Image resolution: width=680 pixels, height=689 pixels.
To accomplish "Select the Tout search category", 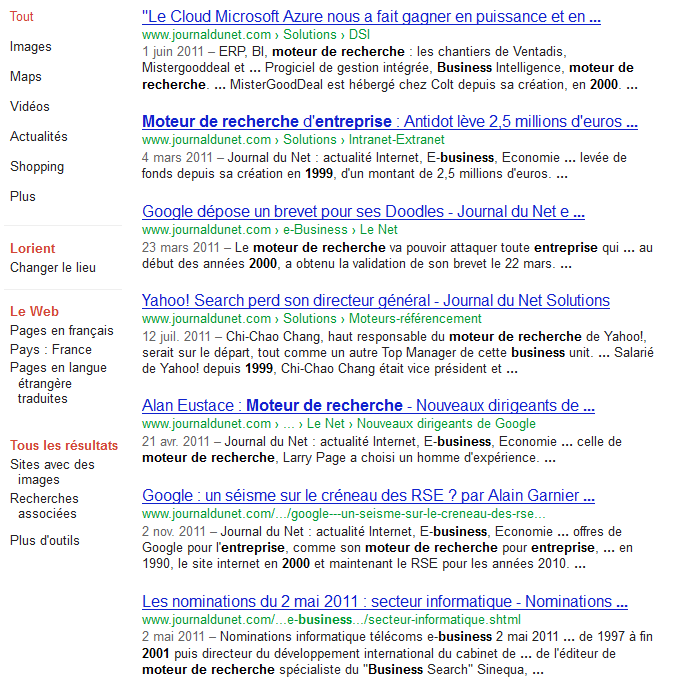I will 22,17.
